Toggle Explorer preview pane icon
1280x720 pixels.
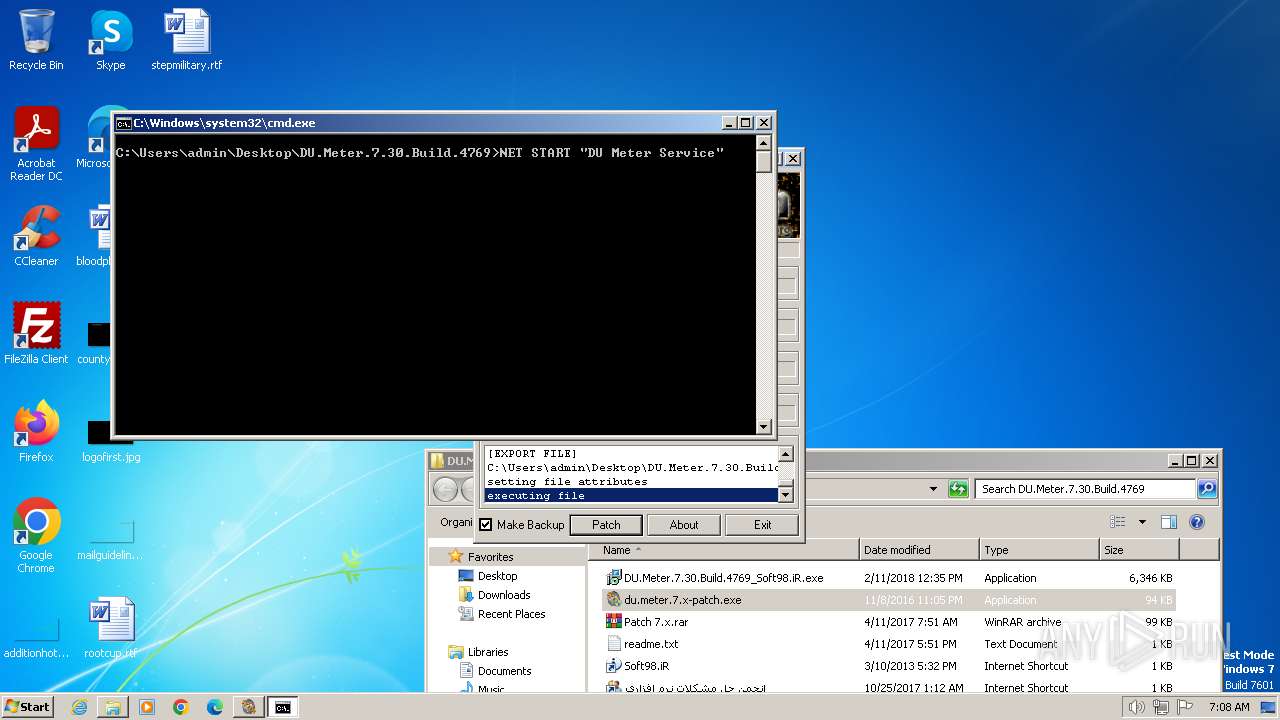coord(1169,522)
